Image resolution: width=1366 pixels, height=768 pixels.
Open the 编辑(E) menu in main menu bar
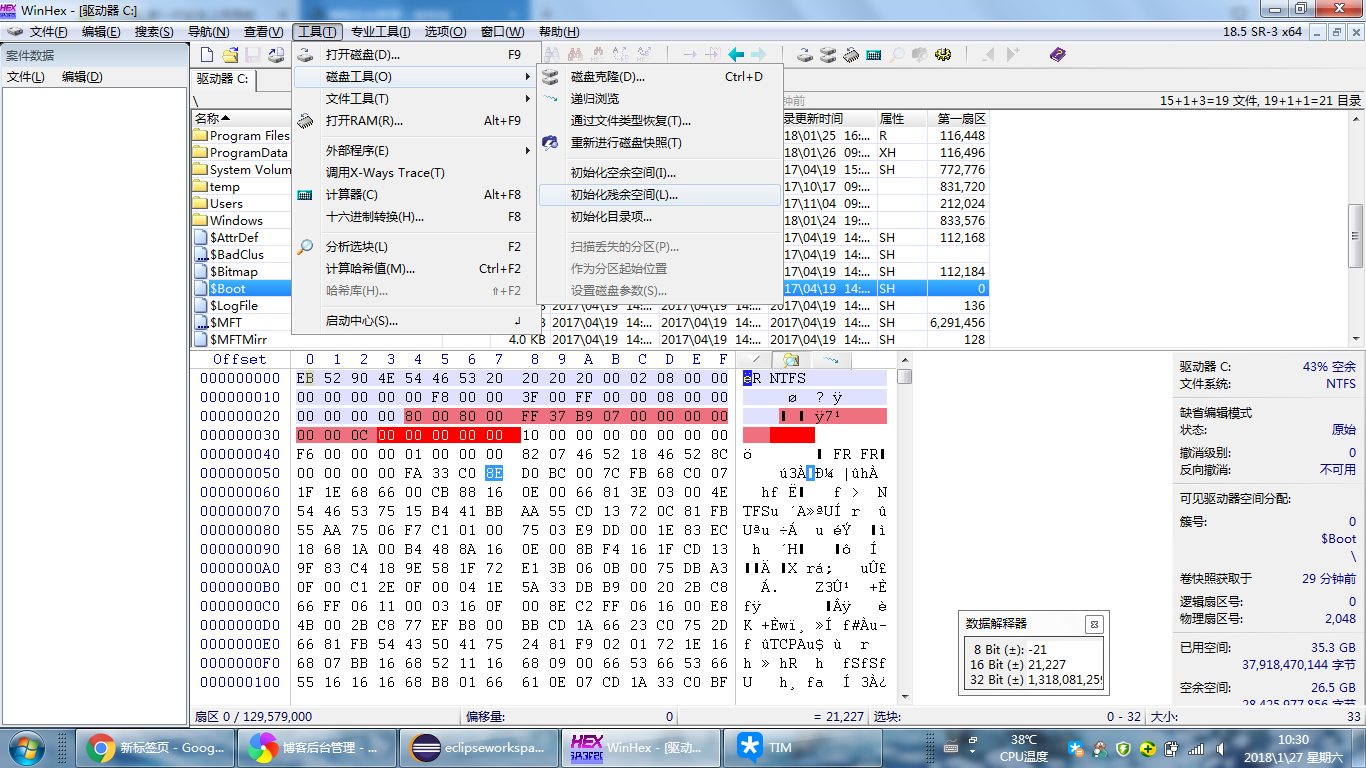click(101, 32)
